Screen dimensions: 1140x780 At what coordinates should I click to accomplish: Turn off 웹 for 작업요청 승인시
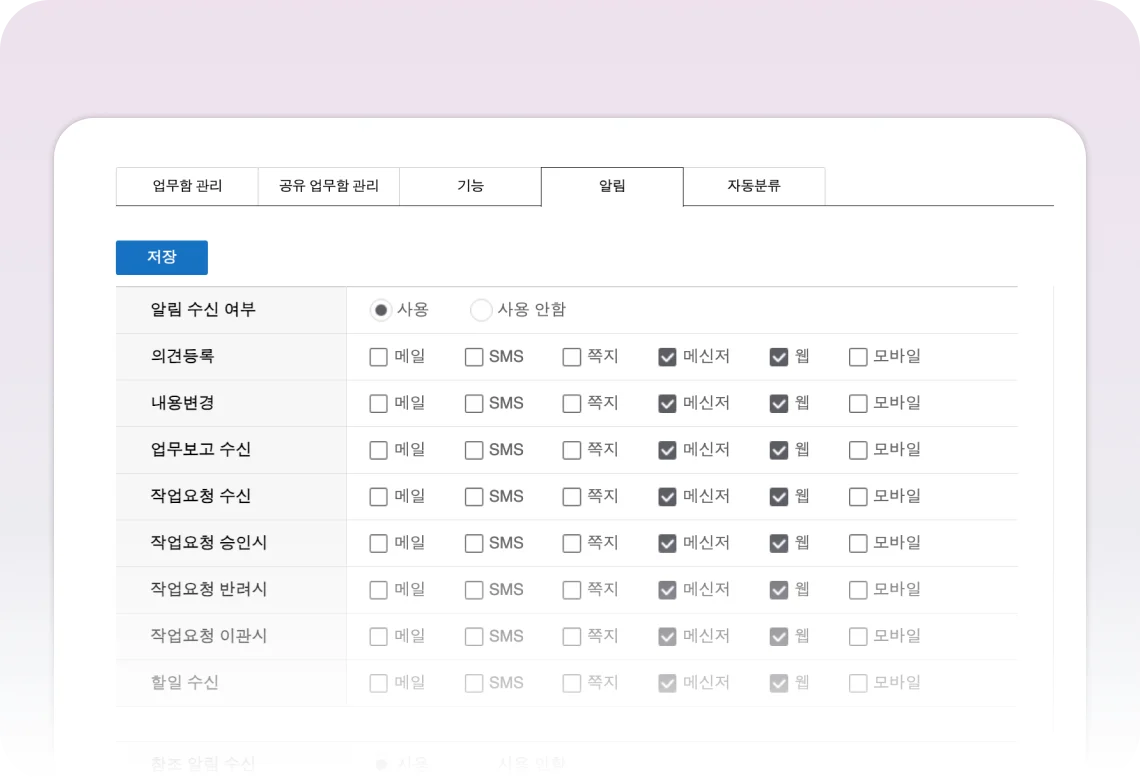coord(779,543)
